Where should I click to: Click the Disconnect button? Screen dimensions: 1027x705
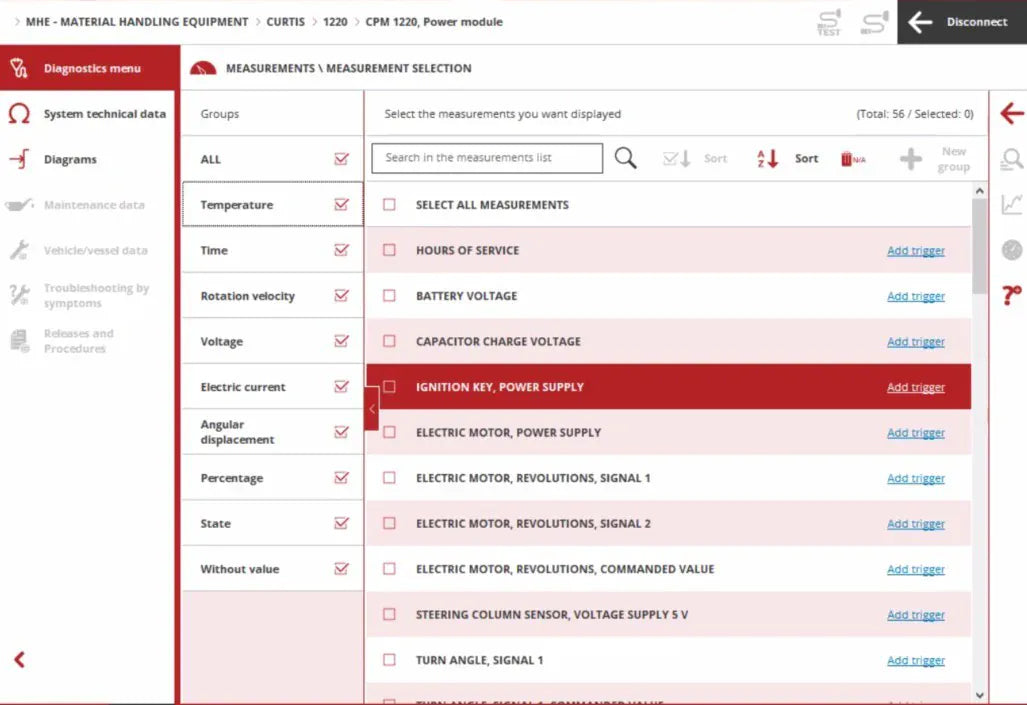pyautogui.click(x=961, y=22)
